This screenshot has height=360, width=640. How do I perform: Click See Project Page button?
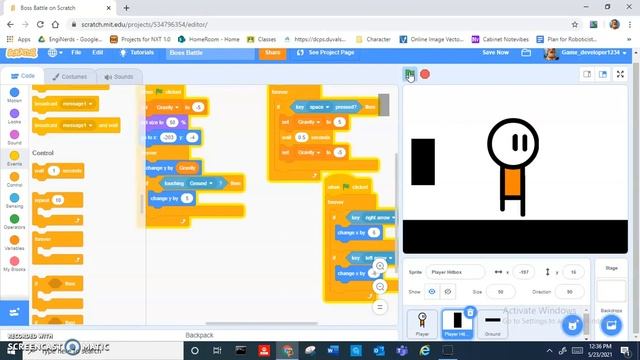tap(326, 53)
